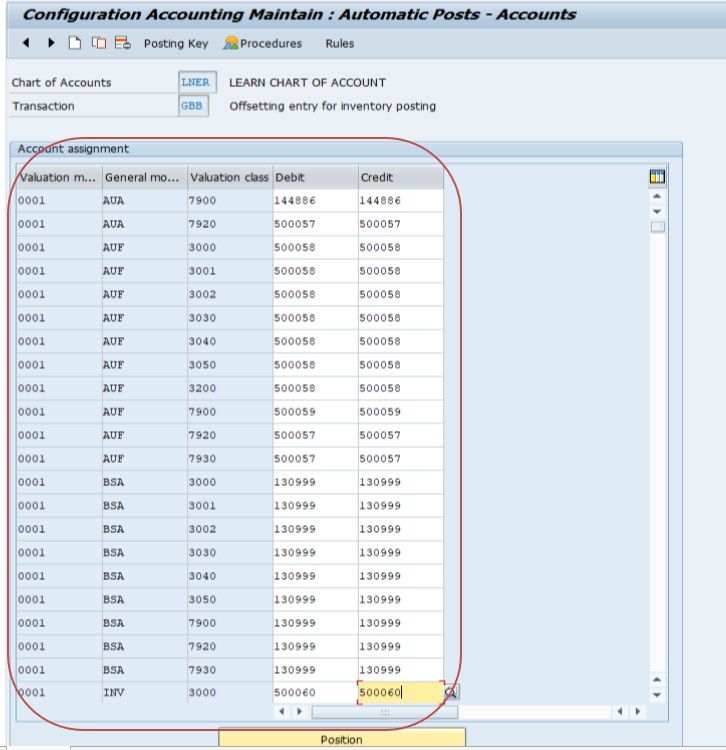Image resolution: width=726 pixels, height=750 pixels.
Task: Click valuation class 7900 in AUA row
Action: pyautogui.click(x=230, y=200)
